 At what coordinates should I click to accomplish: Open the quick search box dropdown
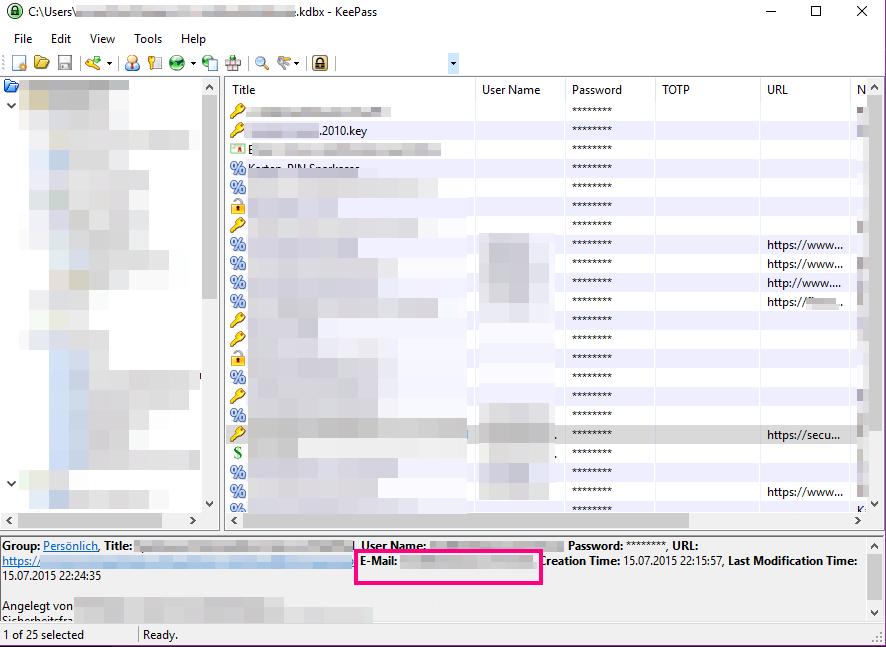coord(452,62)
